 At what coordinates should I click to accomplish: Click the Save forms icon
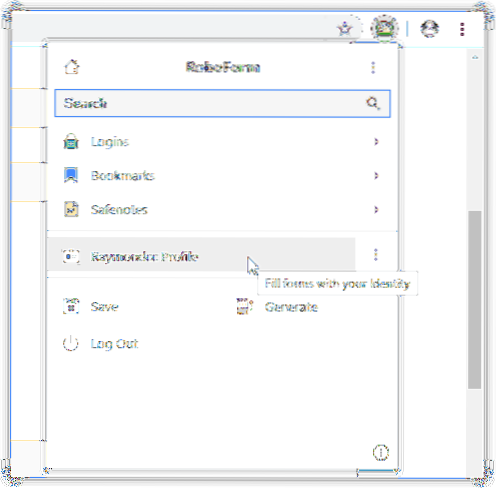click(x=71, y=306)
